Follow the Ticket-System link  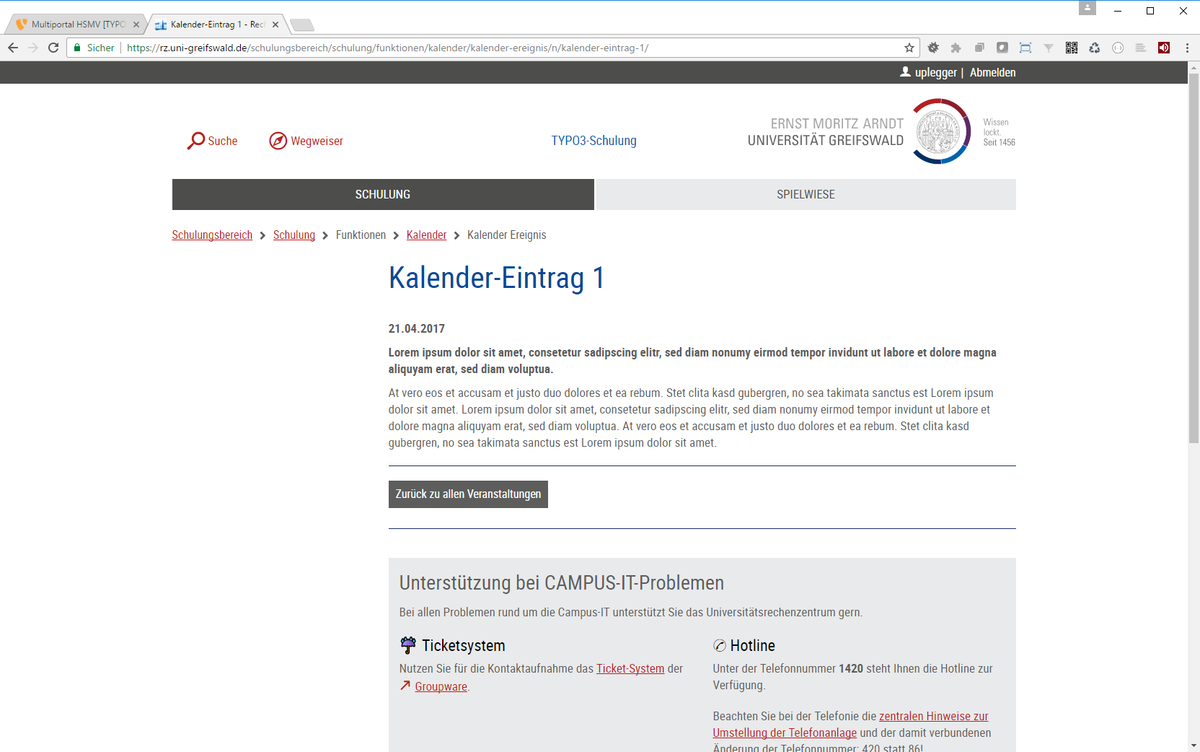630,668
